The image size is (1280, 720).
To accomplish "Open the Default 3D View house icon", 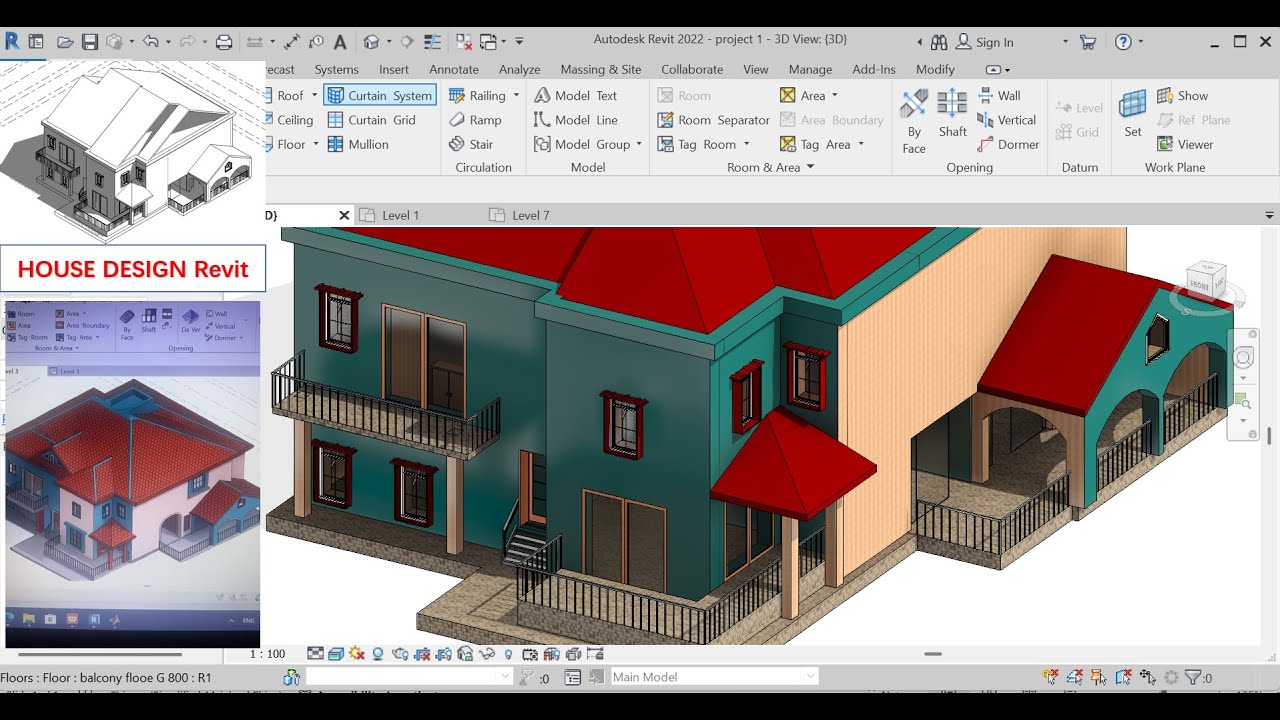I will click(371, 42).
